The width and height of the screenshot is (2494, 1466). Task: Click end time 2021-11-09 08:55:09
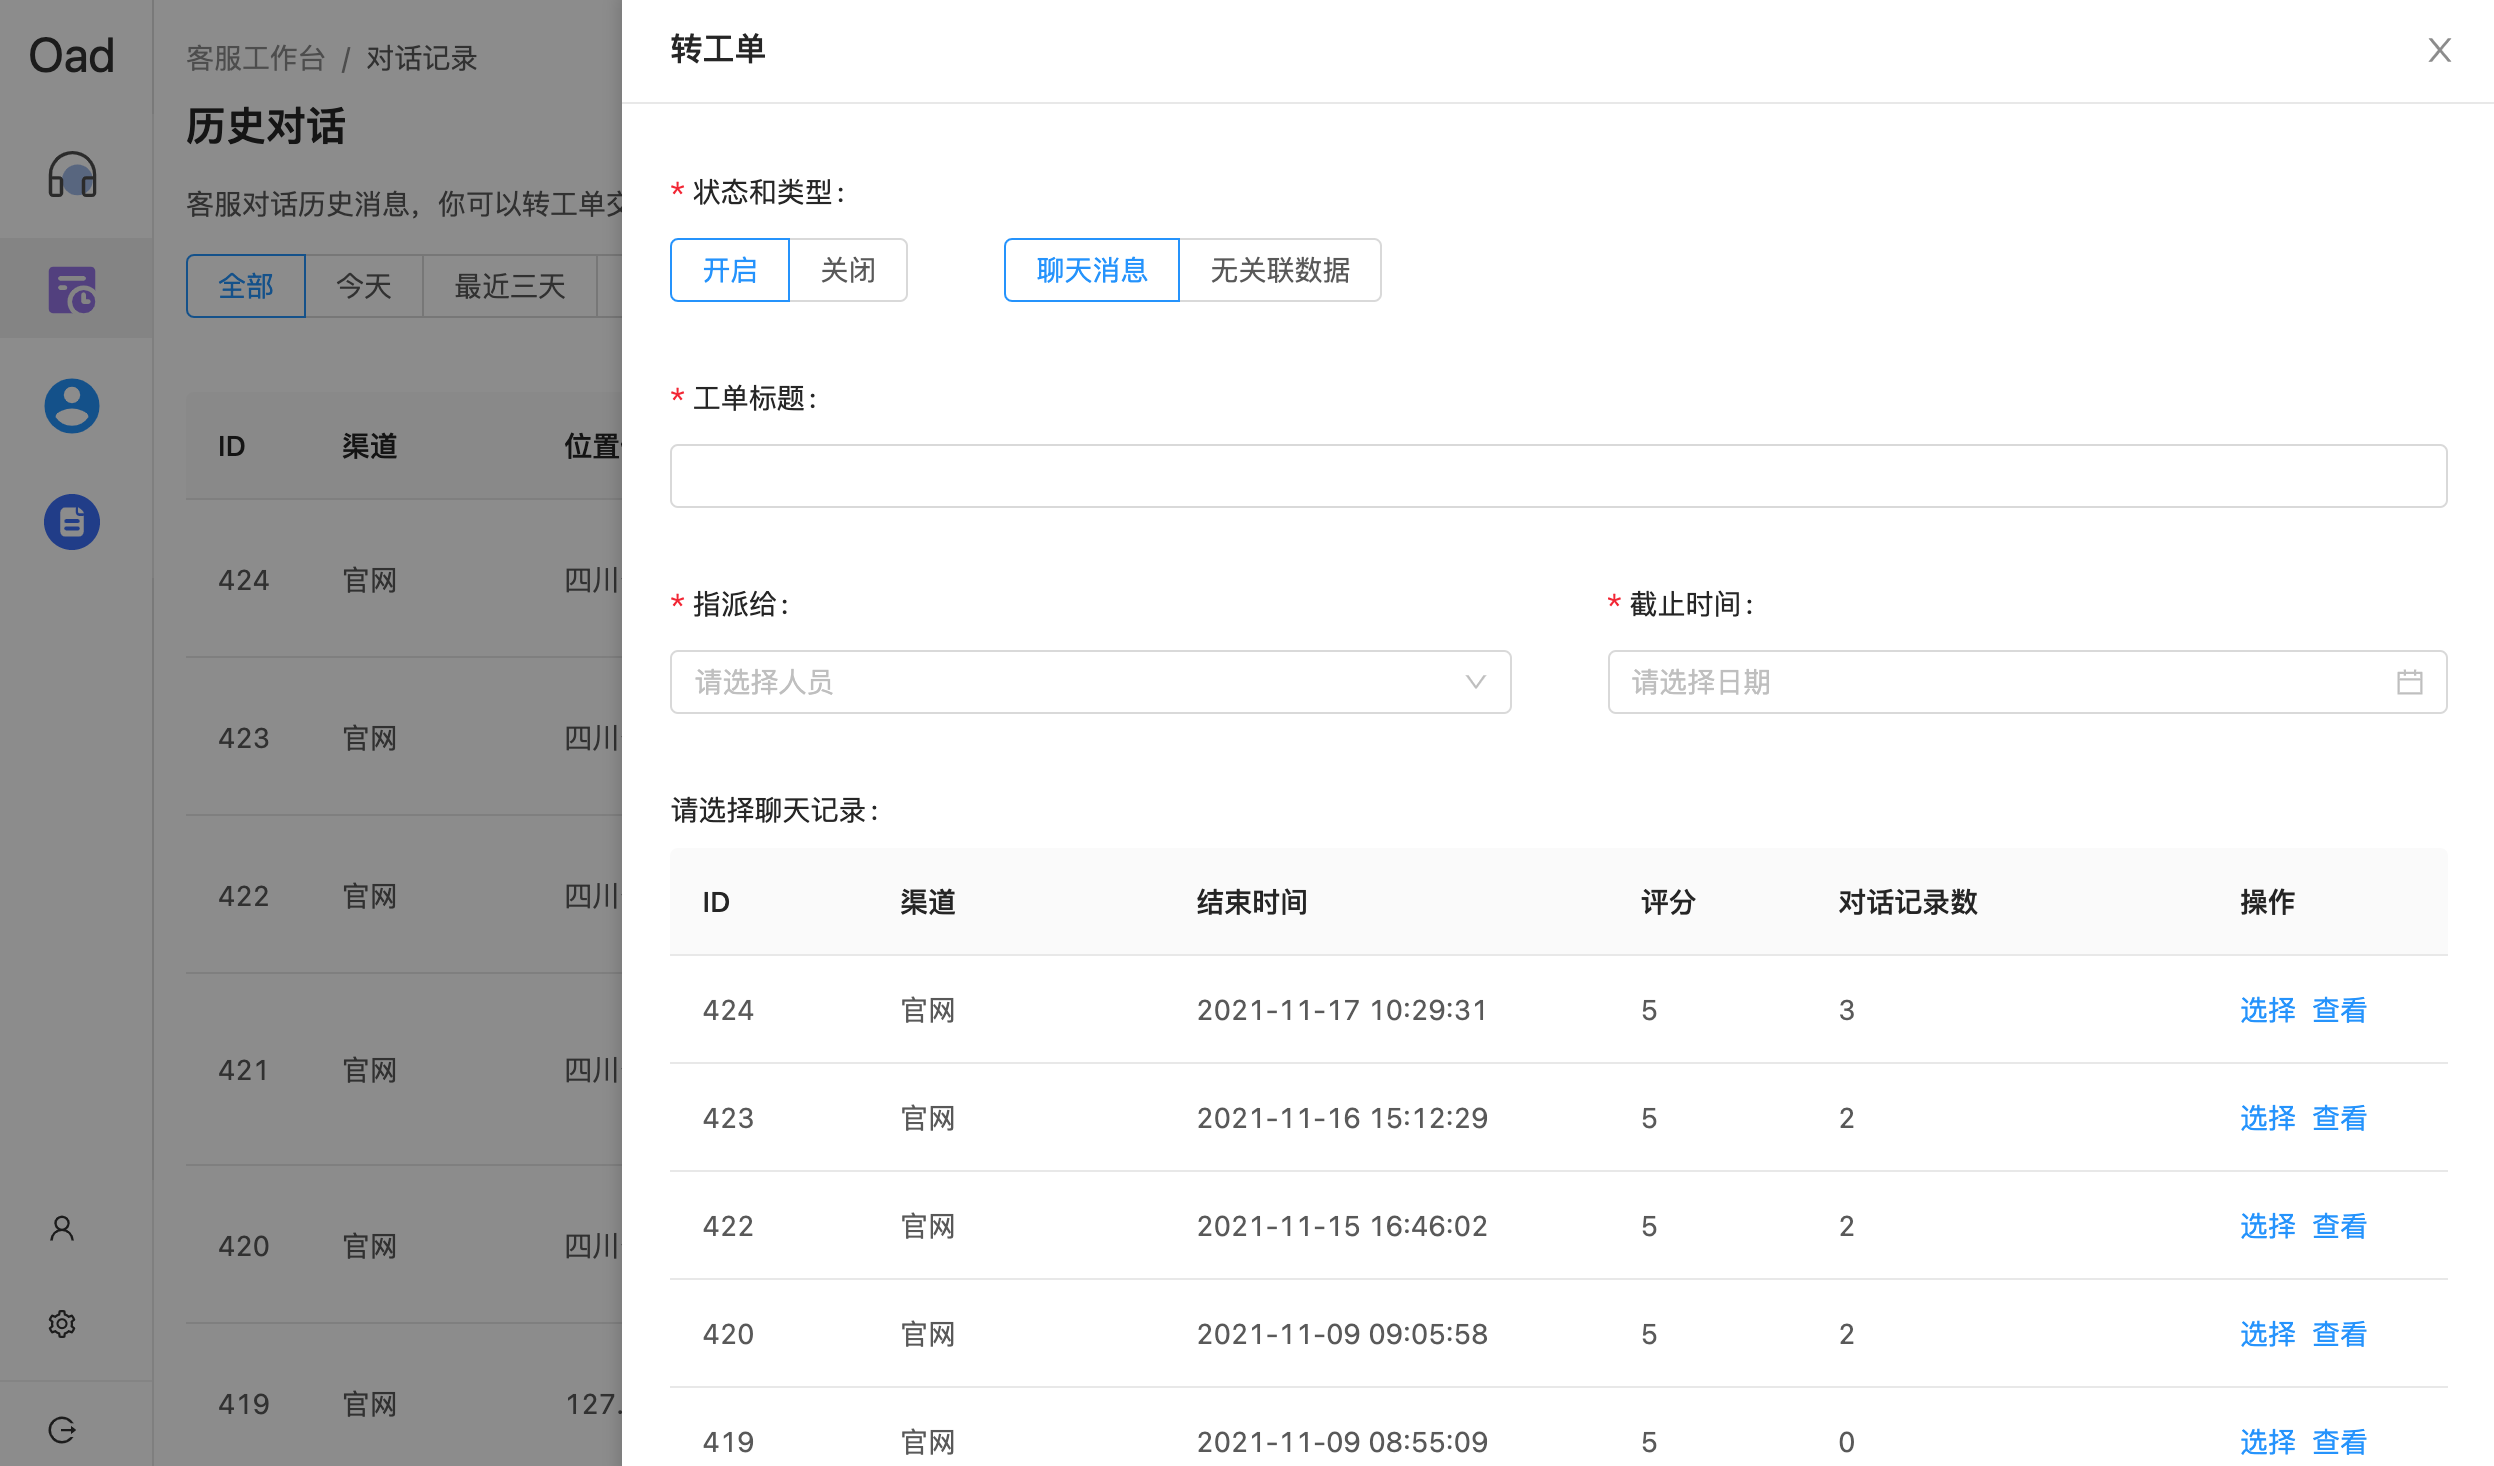point(1342,1442)
